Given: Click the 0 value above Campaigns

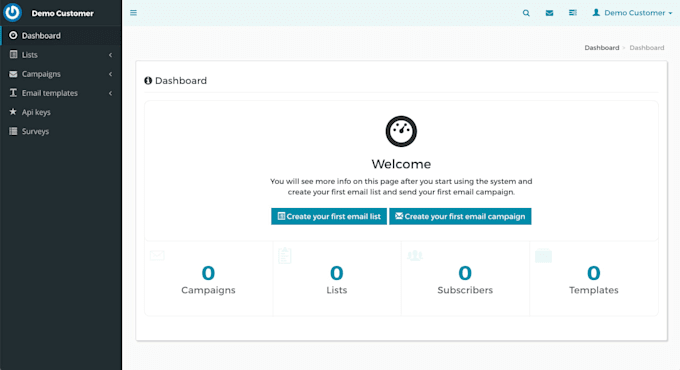Looking at the screenshot, I should coord(208,273).
